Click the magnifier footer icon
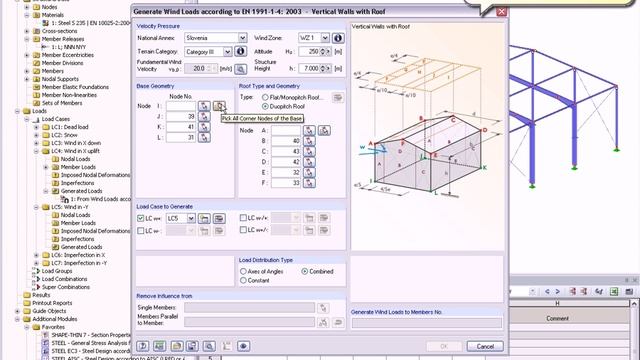640x360 pixels. pyautogui.click(x=209, y=346)
